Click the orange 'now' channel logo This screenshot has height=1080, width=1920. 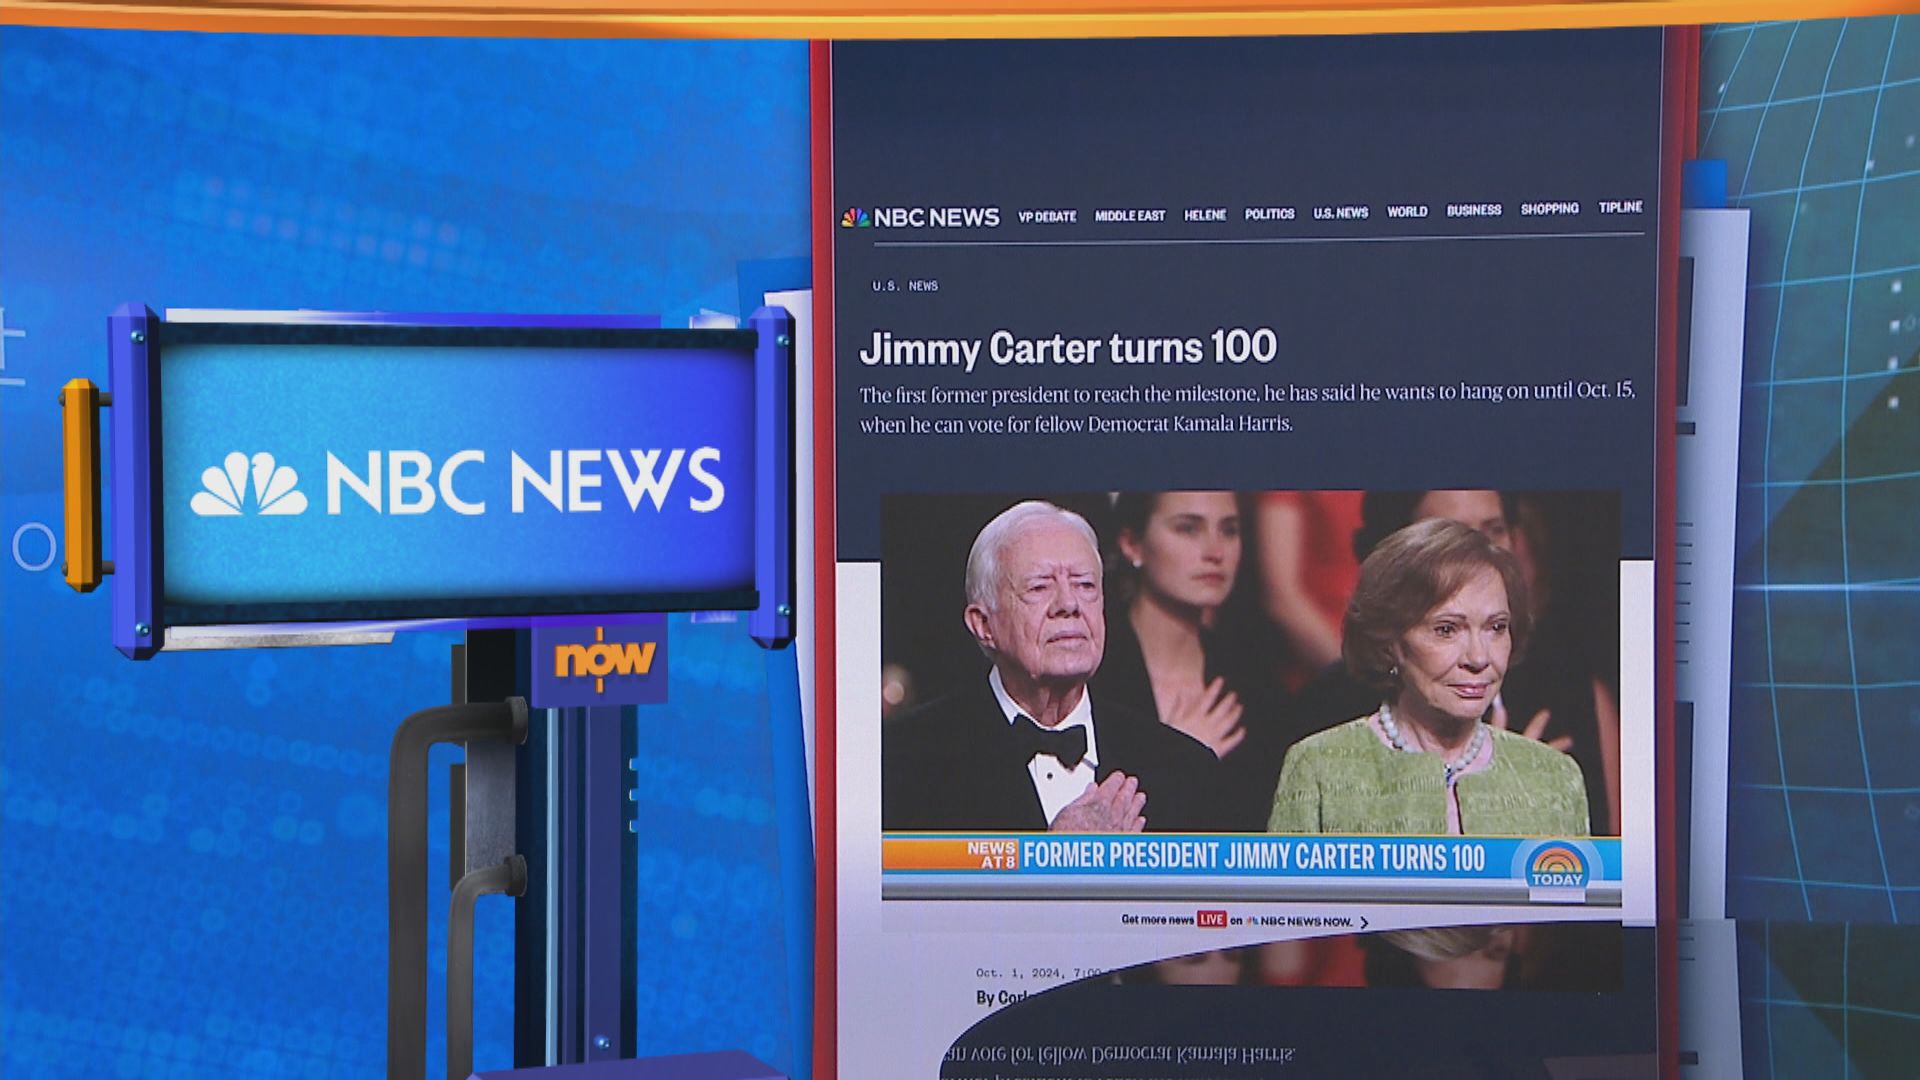click(x=604, y=659)
